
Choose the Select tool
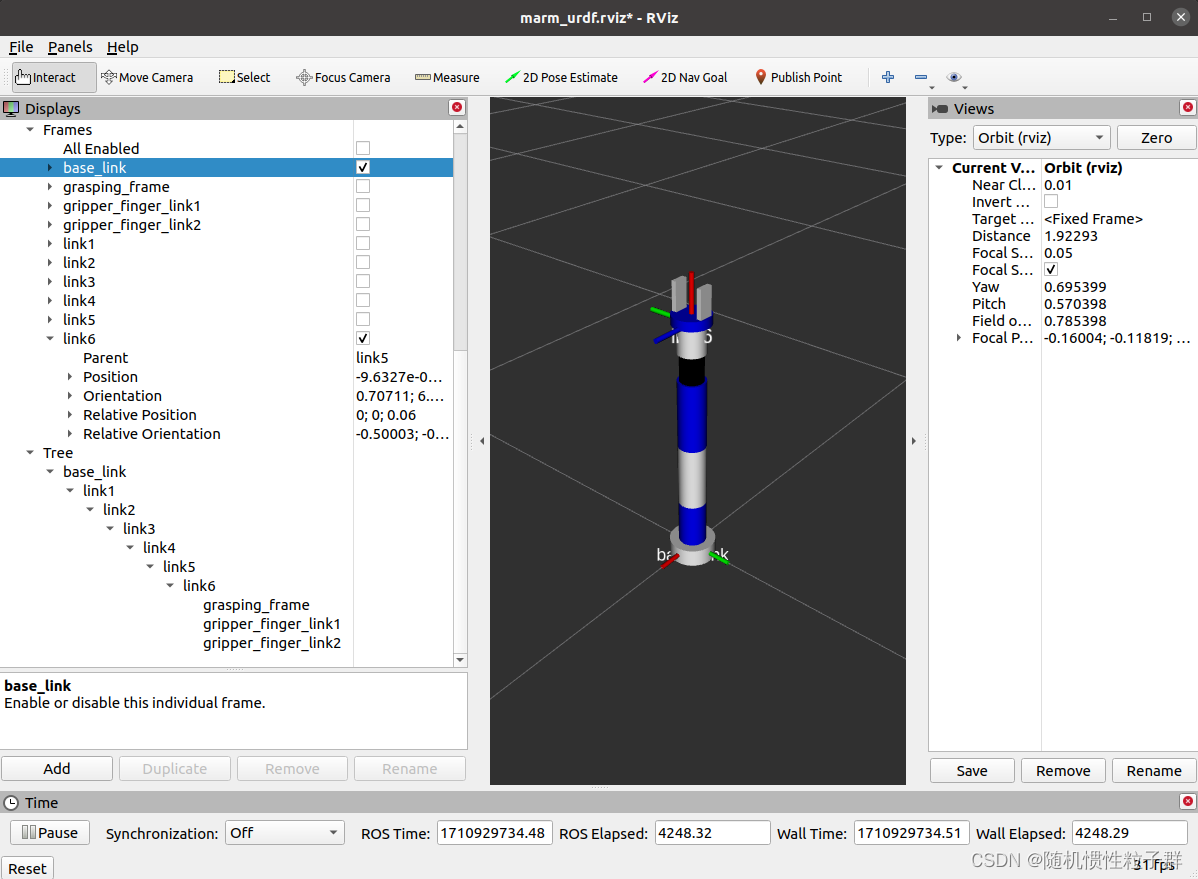[244, 77]
